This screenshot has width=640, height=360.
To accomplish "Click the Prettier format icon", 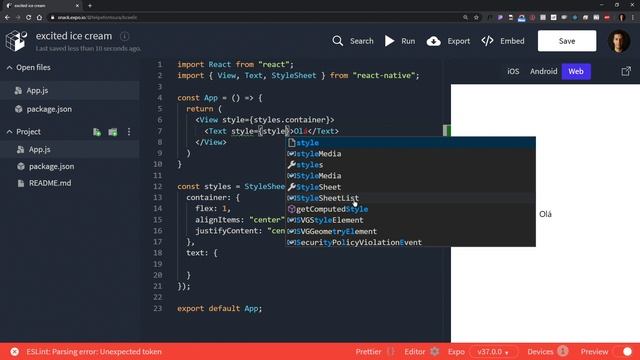I will (391, 351).
